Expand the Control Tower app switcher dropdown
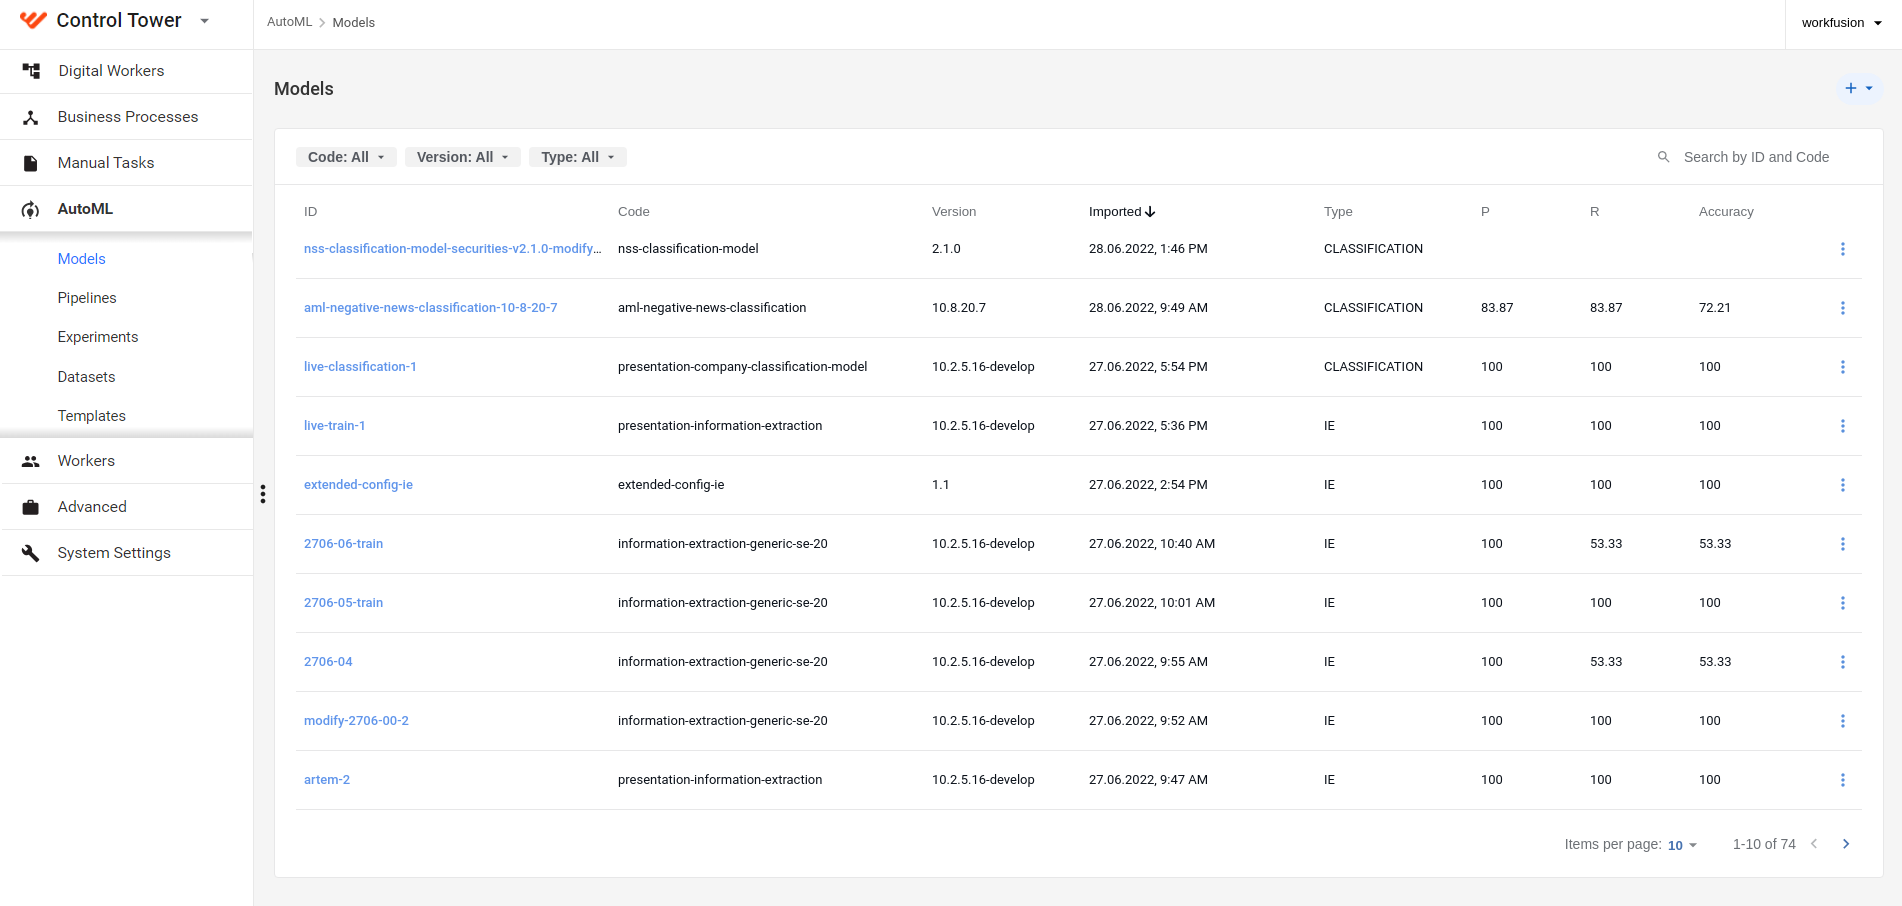Viewport: 1902px width, 906px height. (x=205, y=21)
